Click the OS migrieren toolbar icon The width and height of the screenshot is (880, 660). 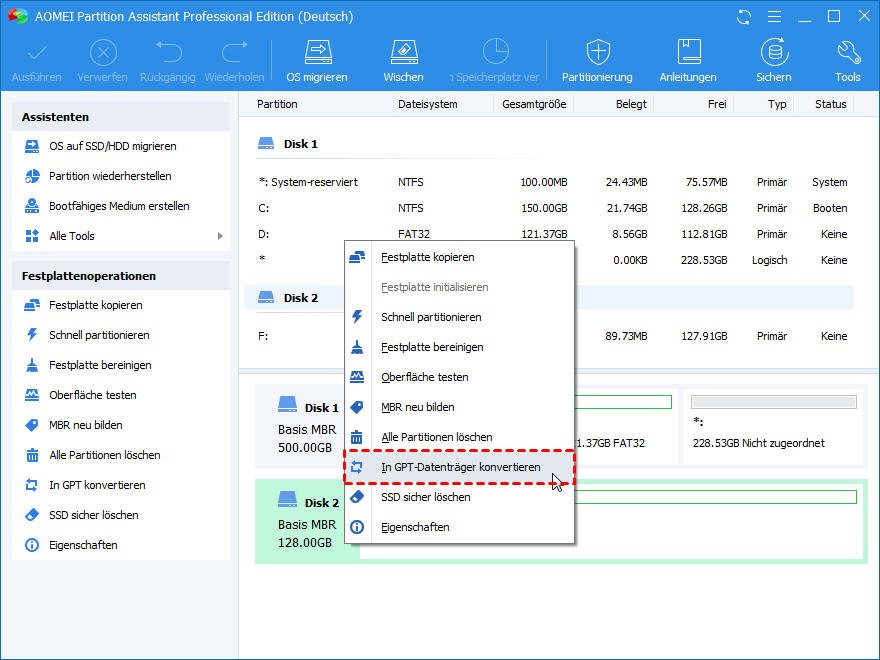pyautogui.click(x=317, y=53)
